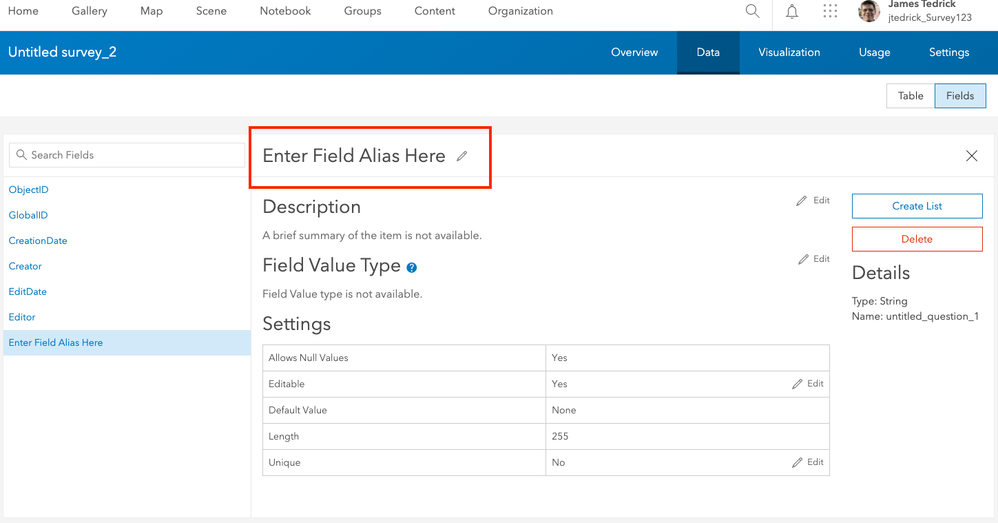This screenshot has width=998, height=523.
Task: Focus the Search Fields box
Action: 127,155
